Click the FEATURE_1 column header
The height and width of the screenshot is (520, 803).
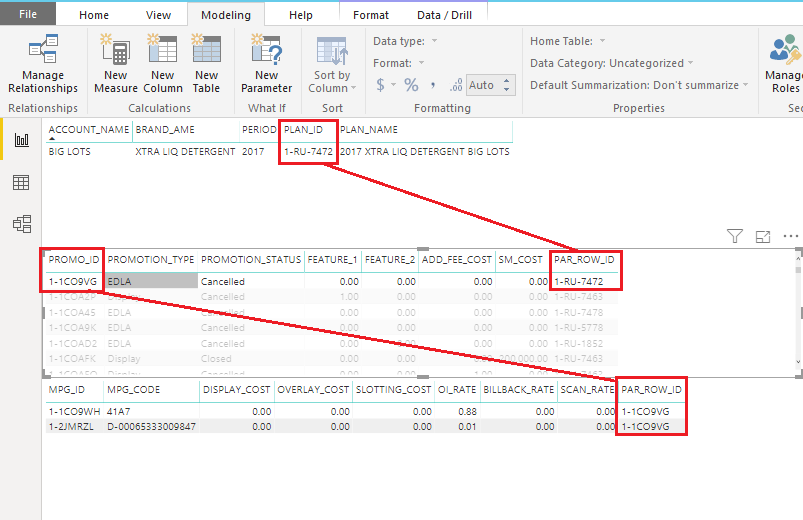point(332,260)
